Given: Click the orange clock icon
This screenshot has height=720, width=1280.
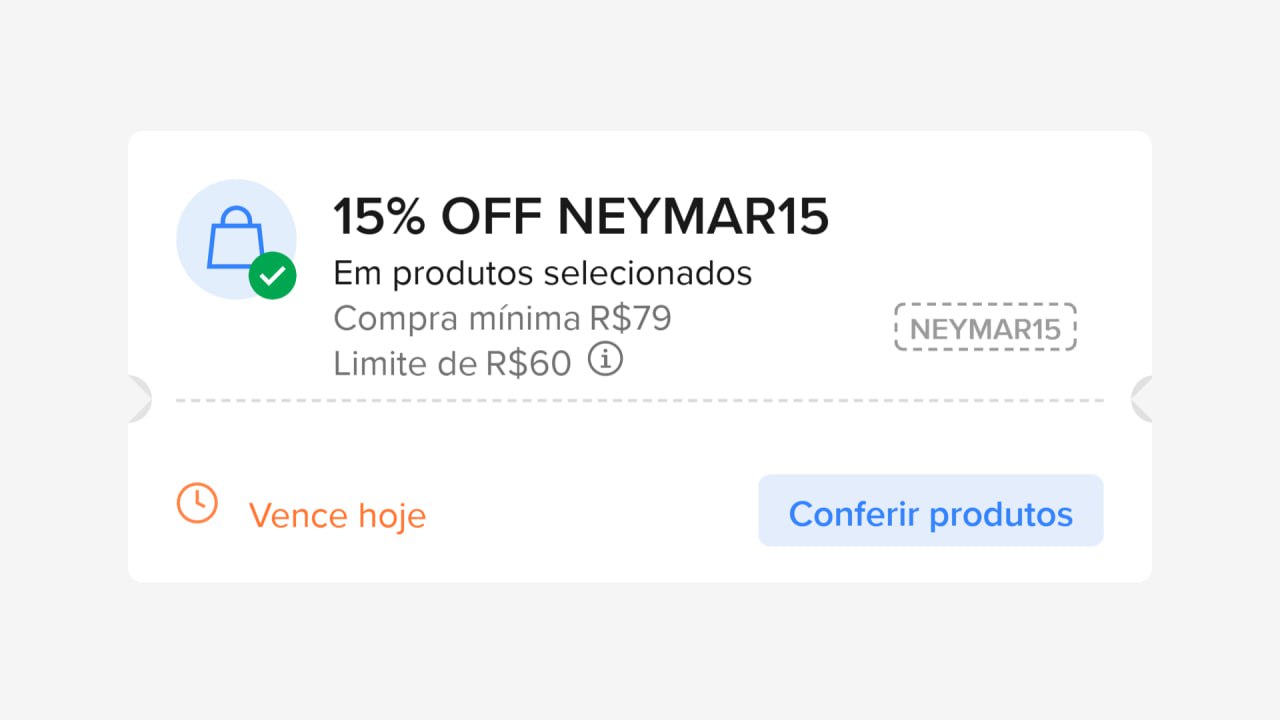Looking at the screenshot, I should click(x=197, y=503).
